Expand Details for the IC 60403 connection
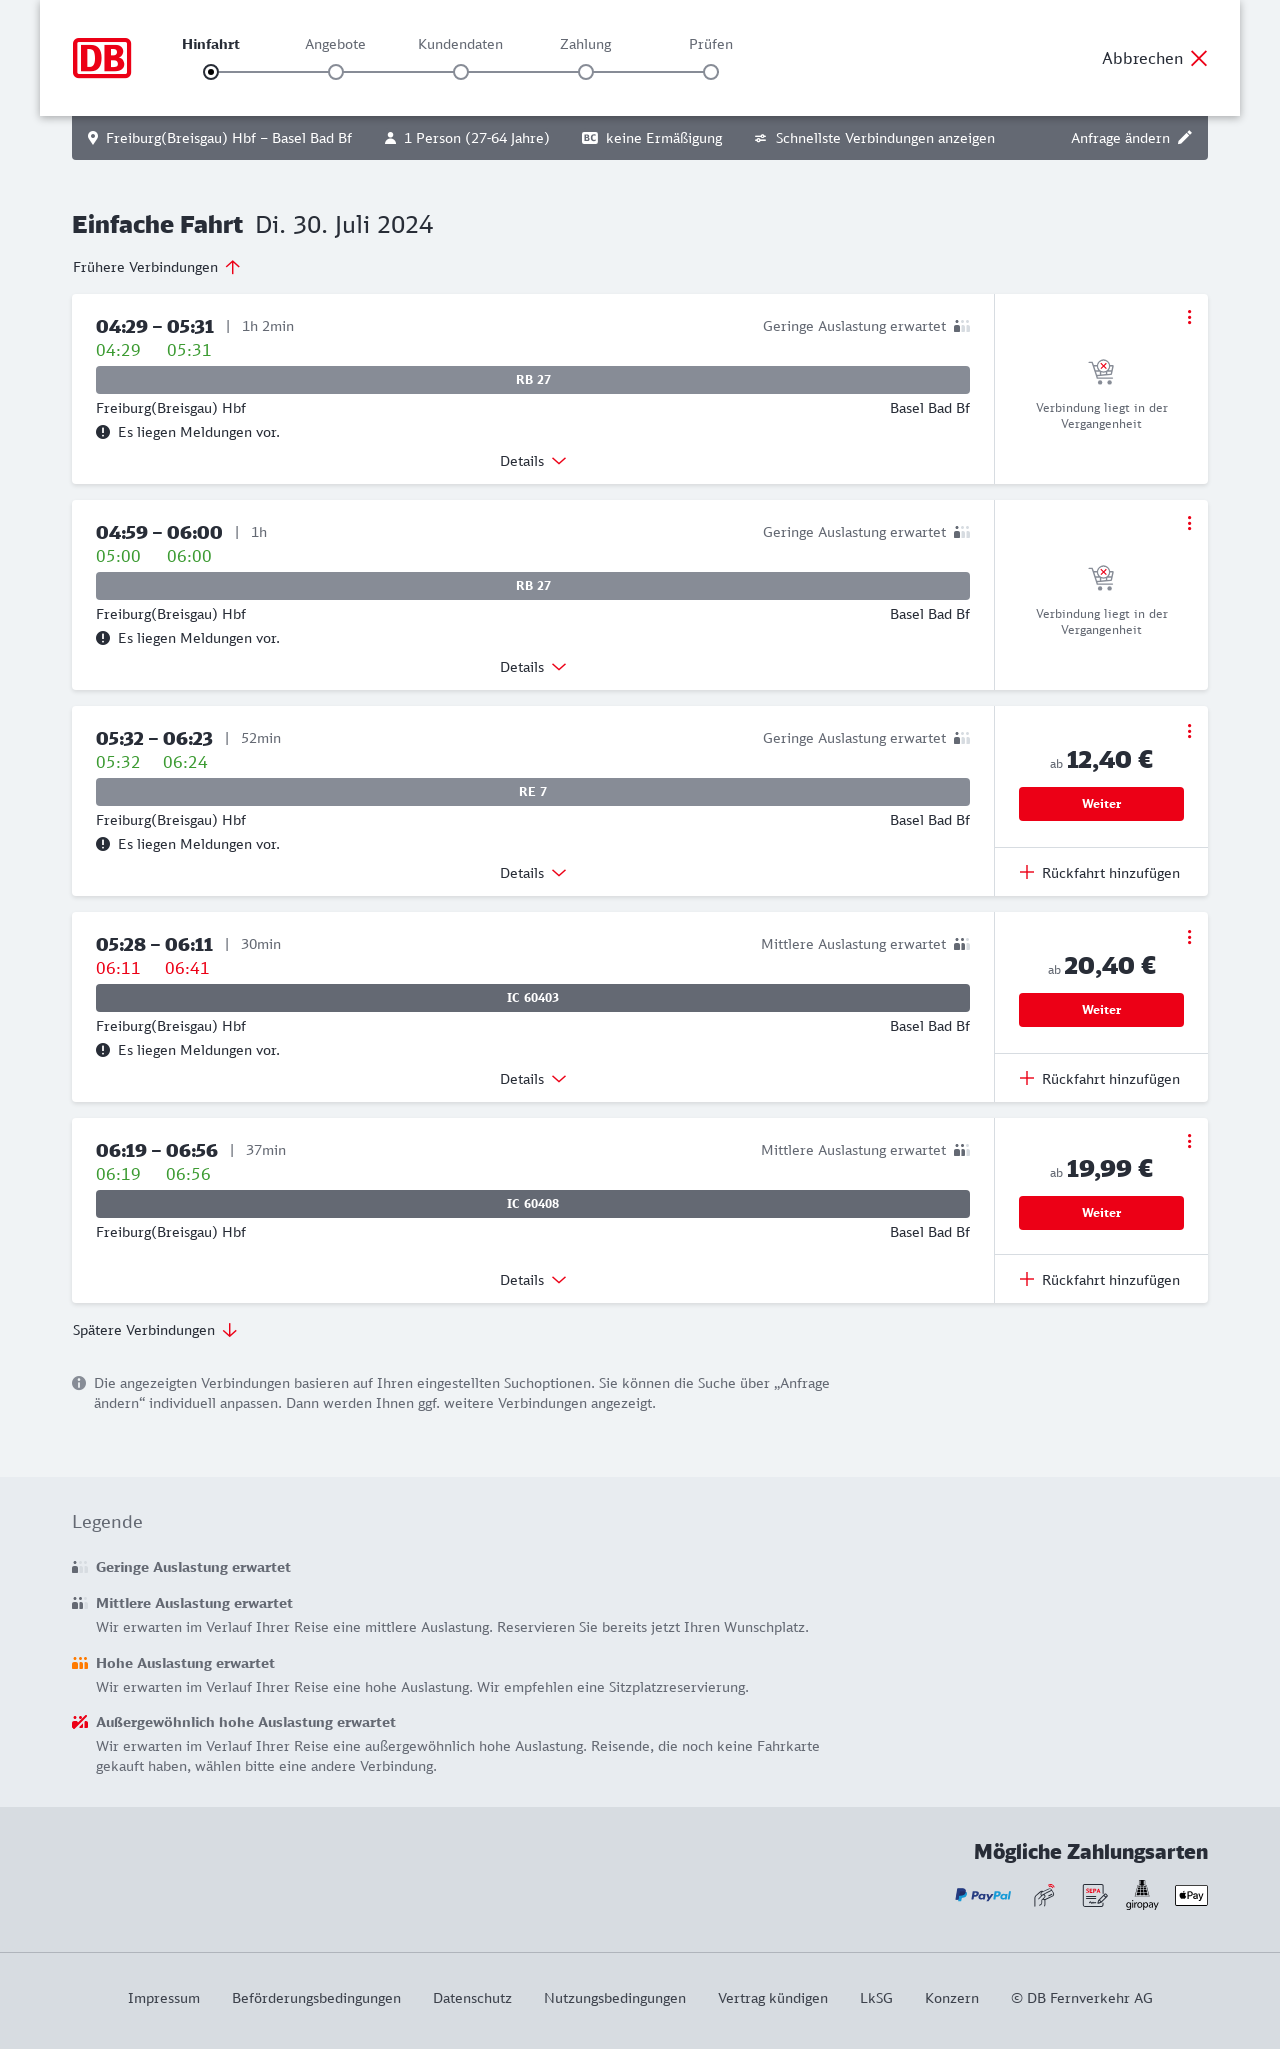 533,1079
